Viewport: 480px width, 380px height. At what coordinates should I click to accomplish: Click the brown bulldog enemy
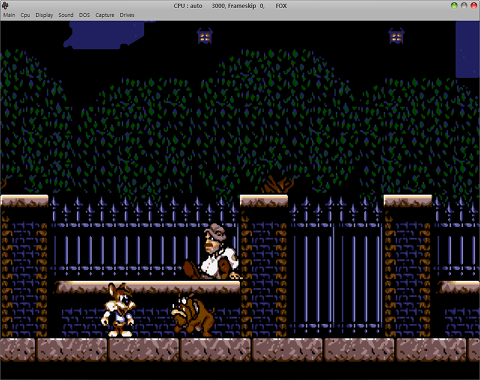coord(193,314)
